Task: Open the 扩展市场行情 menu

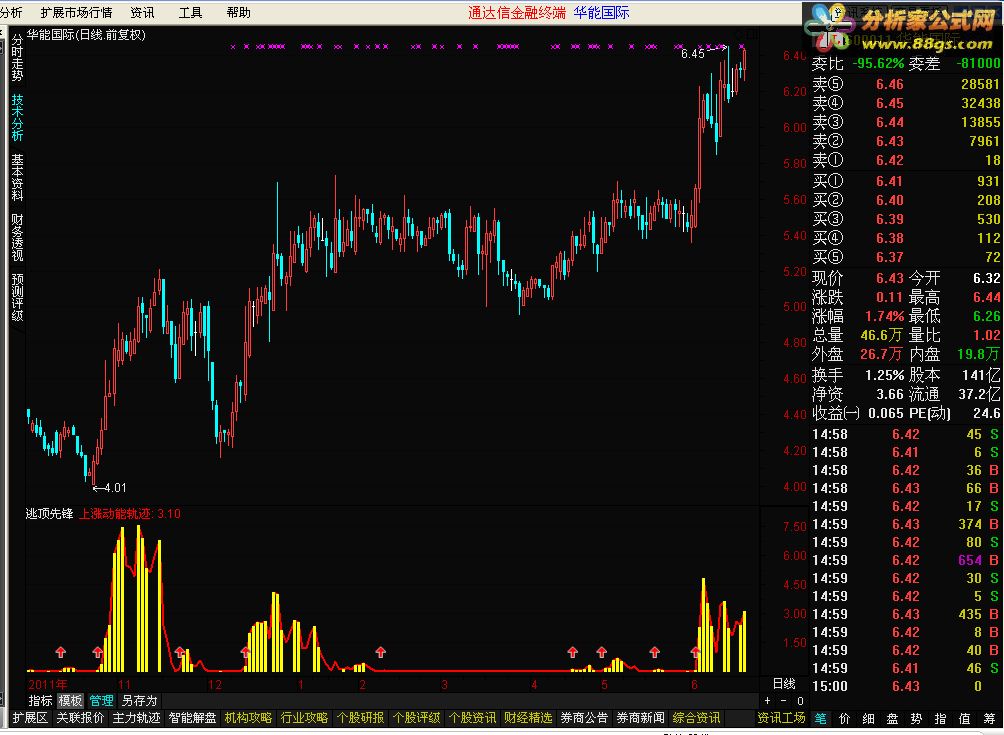Action: [76, 12]
